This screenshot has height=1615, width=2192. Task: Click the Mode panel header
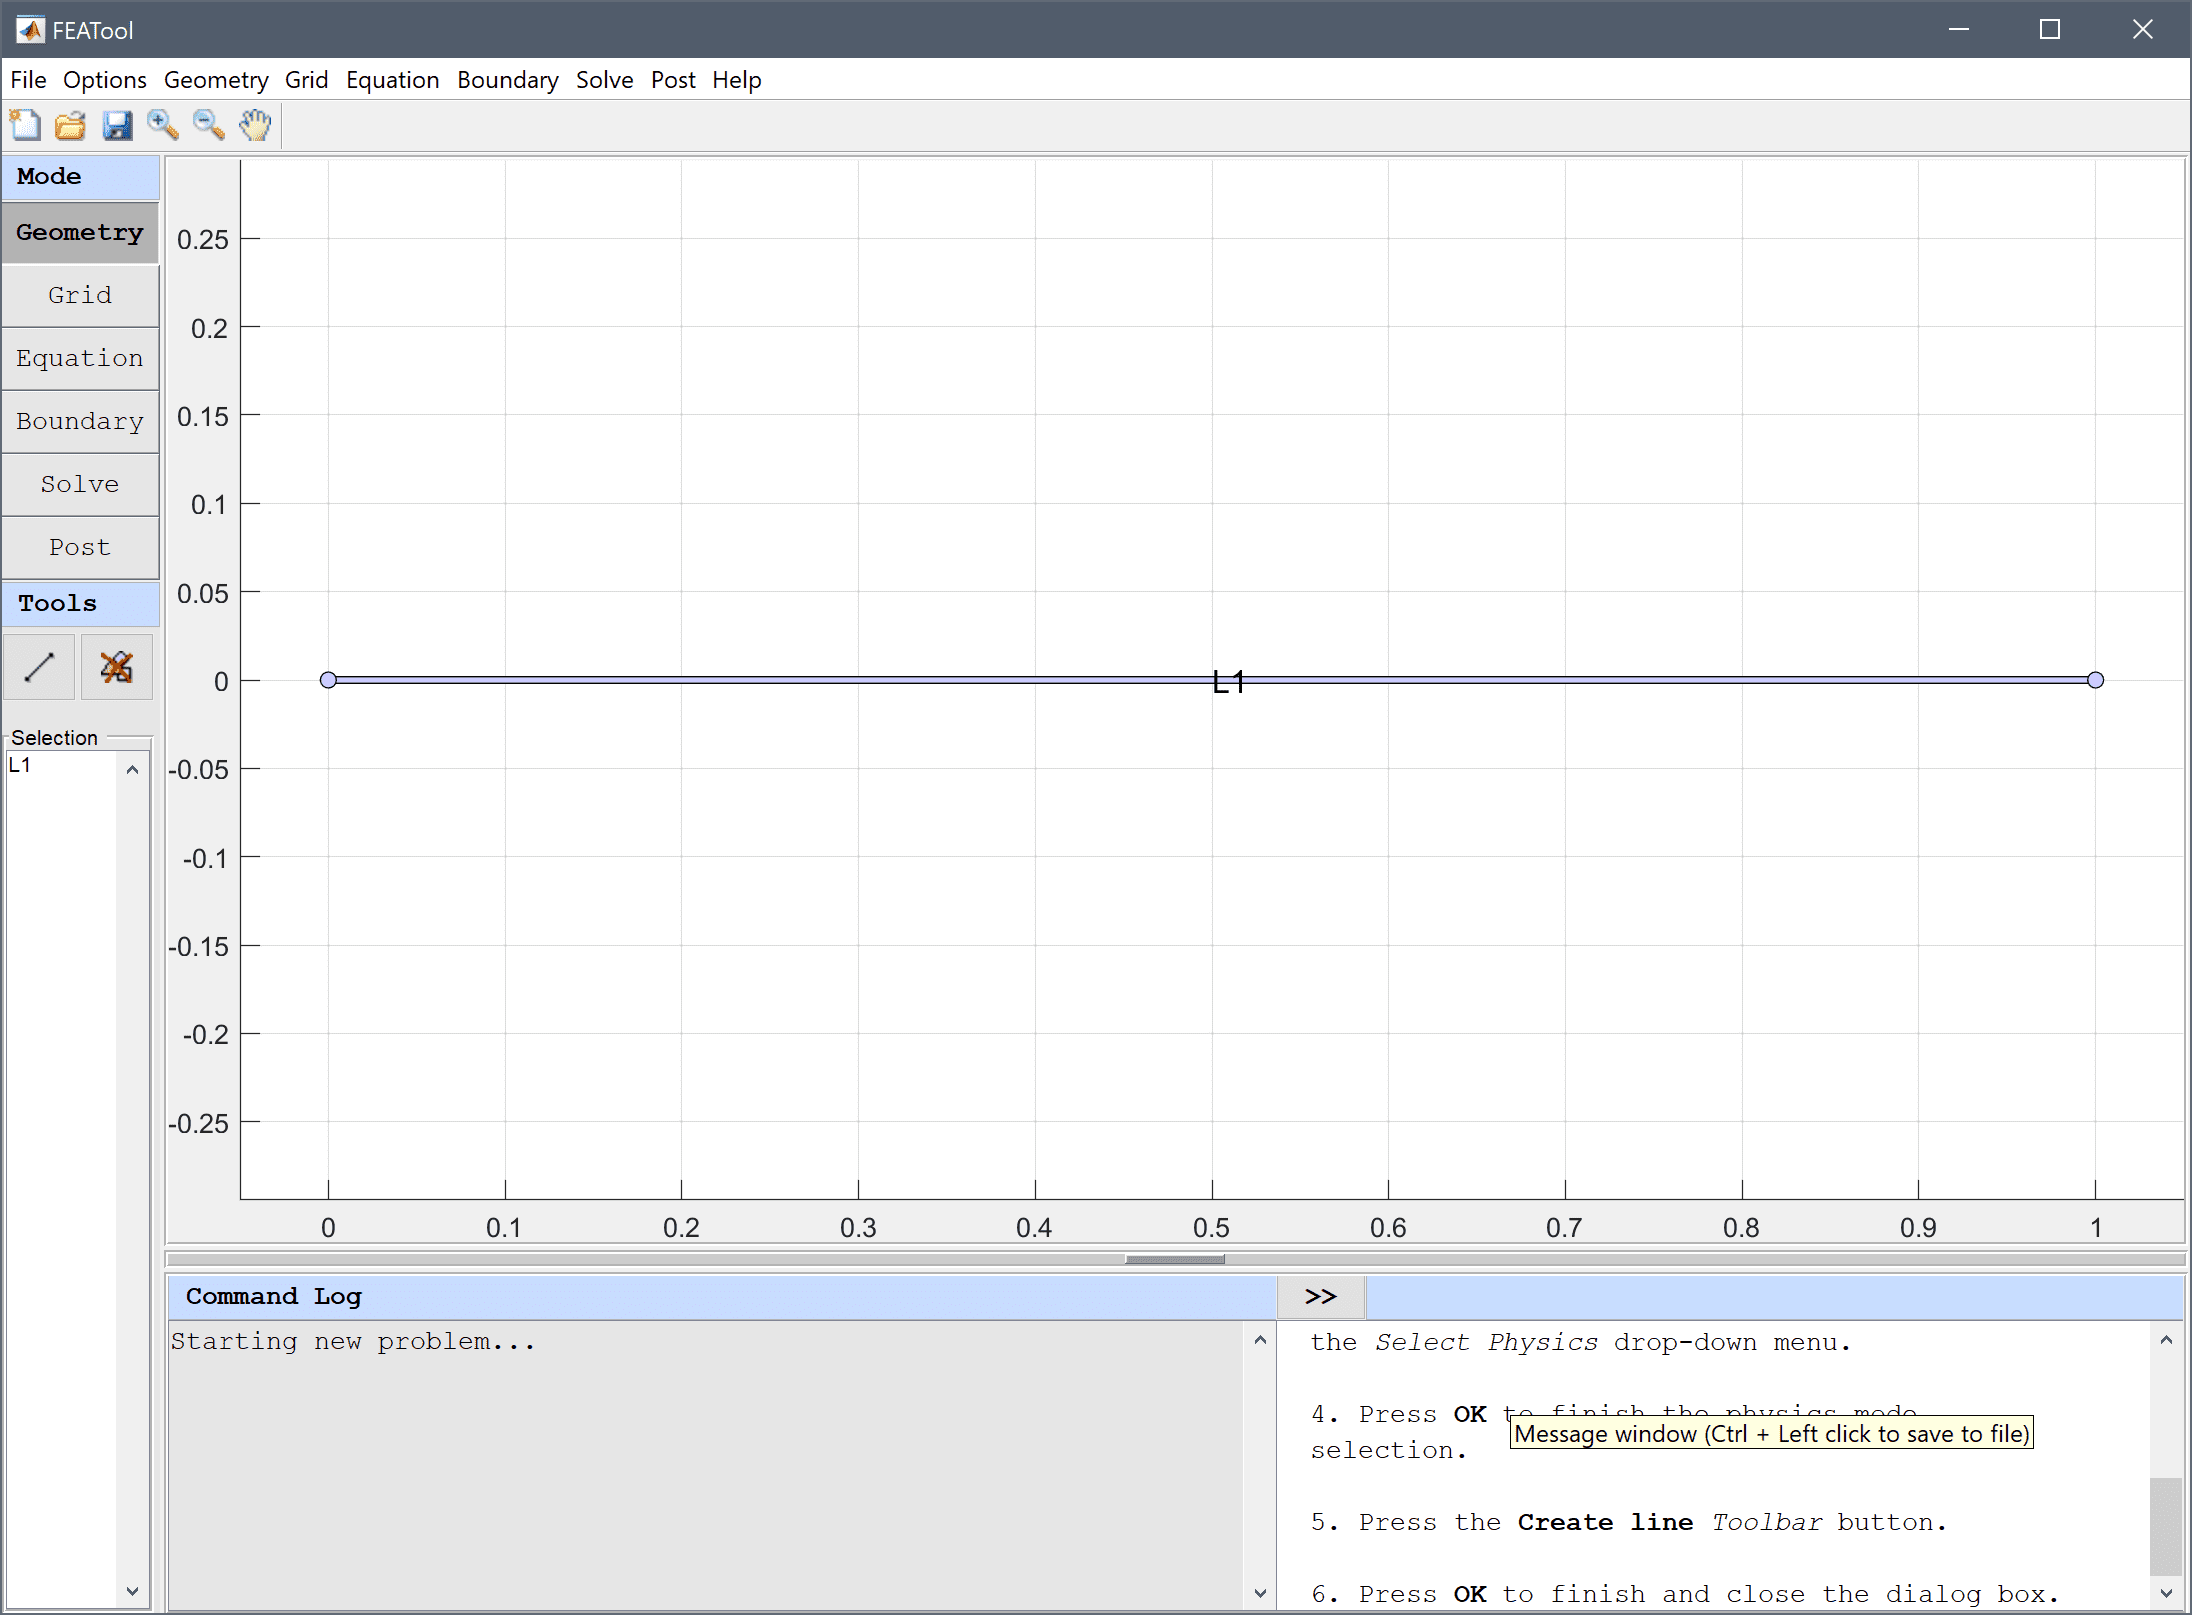tap(80, 177)
